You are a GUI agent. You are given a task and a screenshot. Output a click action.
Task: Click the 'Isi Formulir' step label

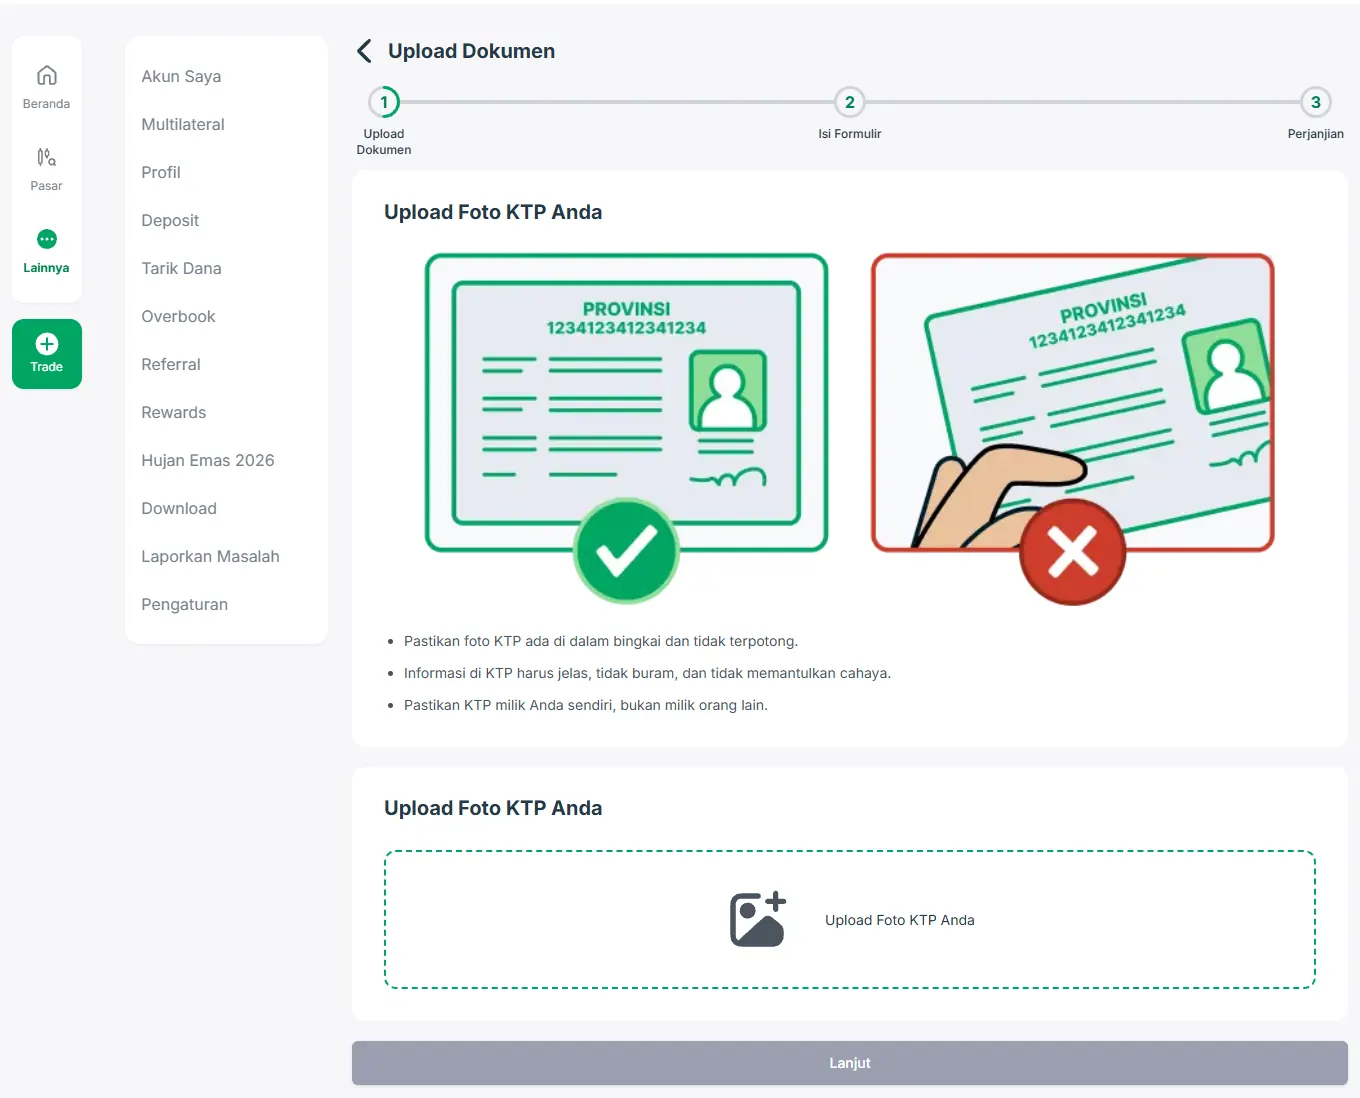coord(850,134)
